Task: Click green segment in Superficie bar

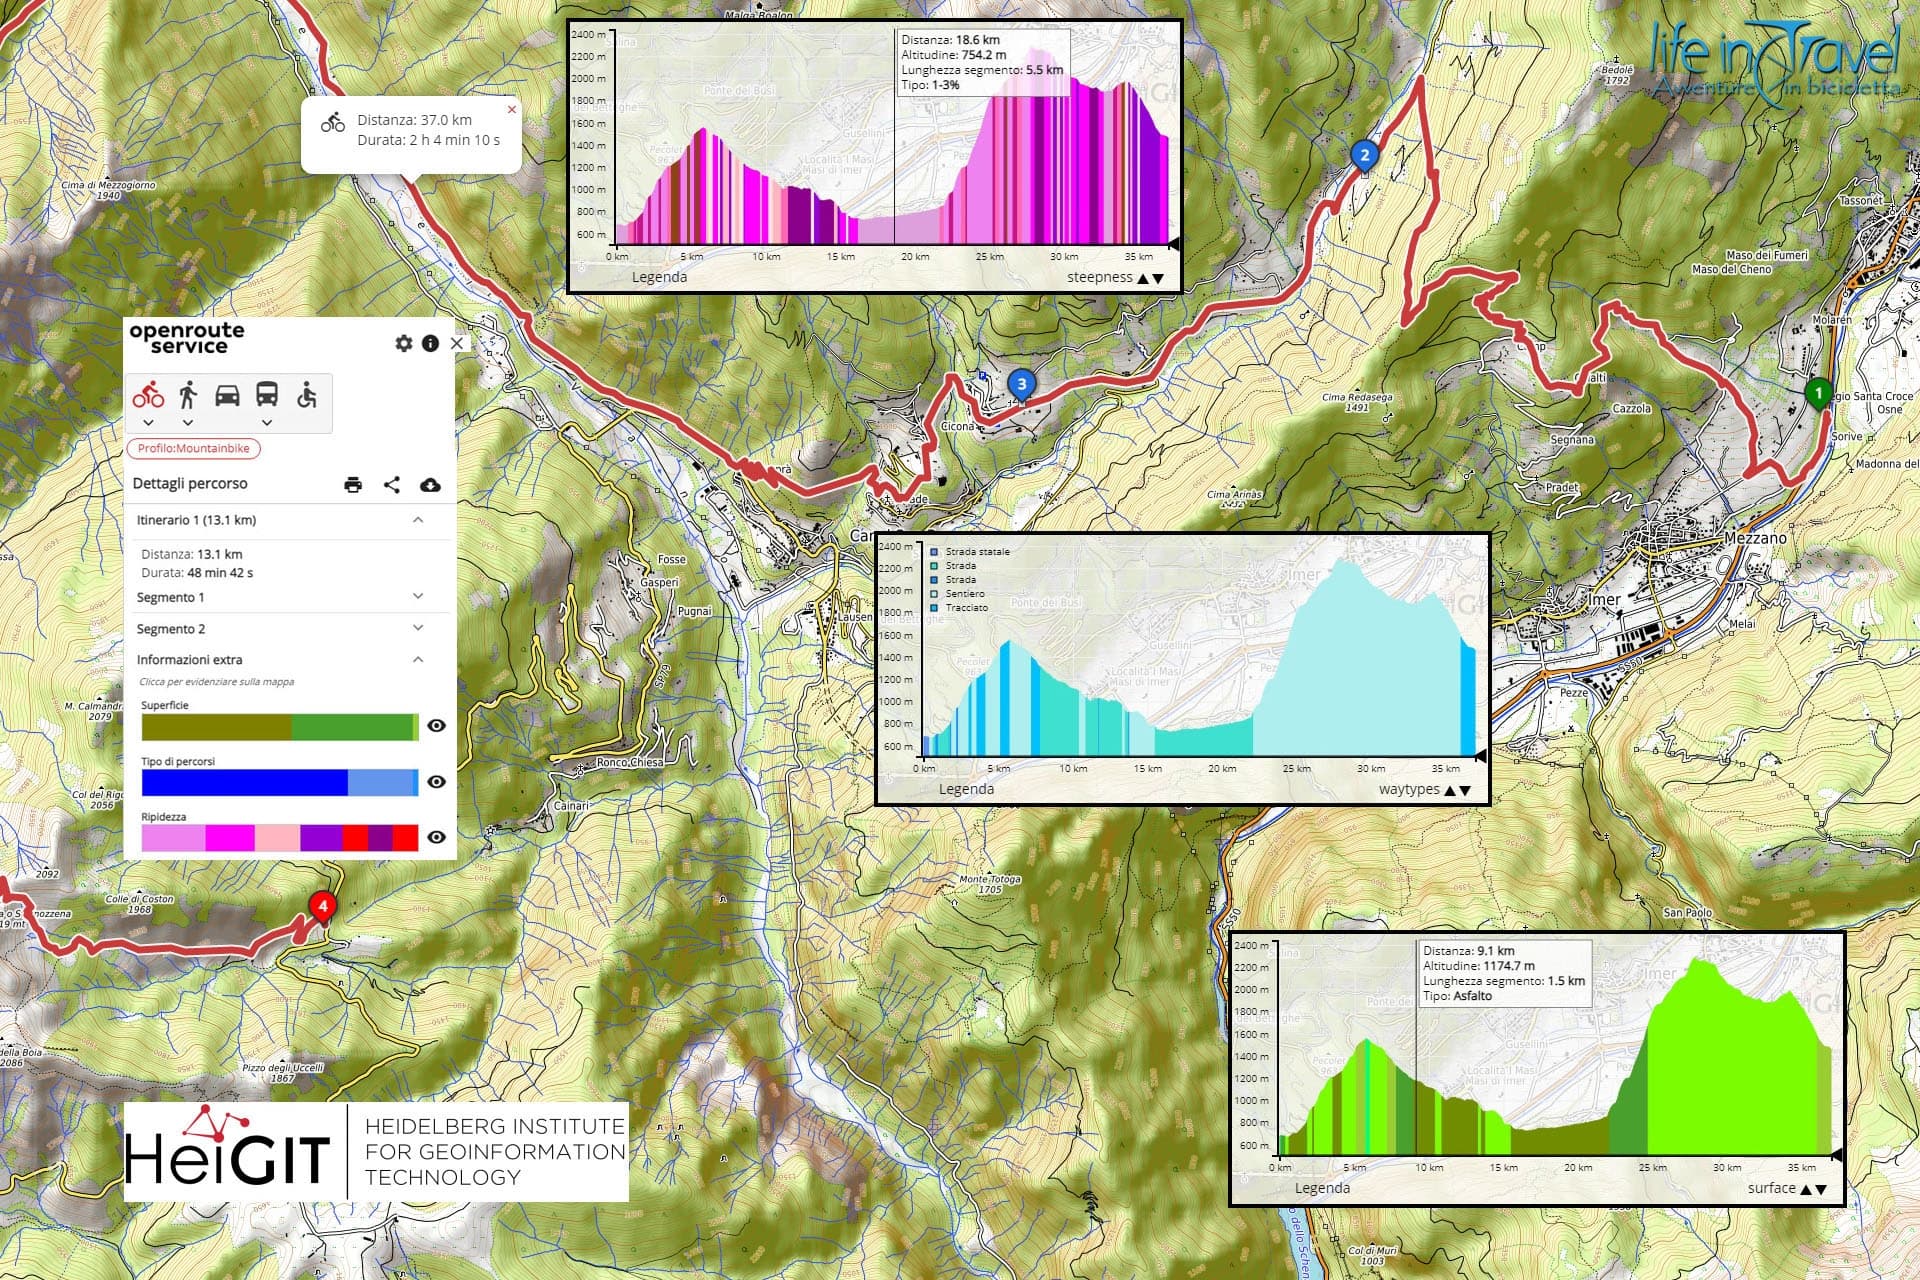Action: 352,727
